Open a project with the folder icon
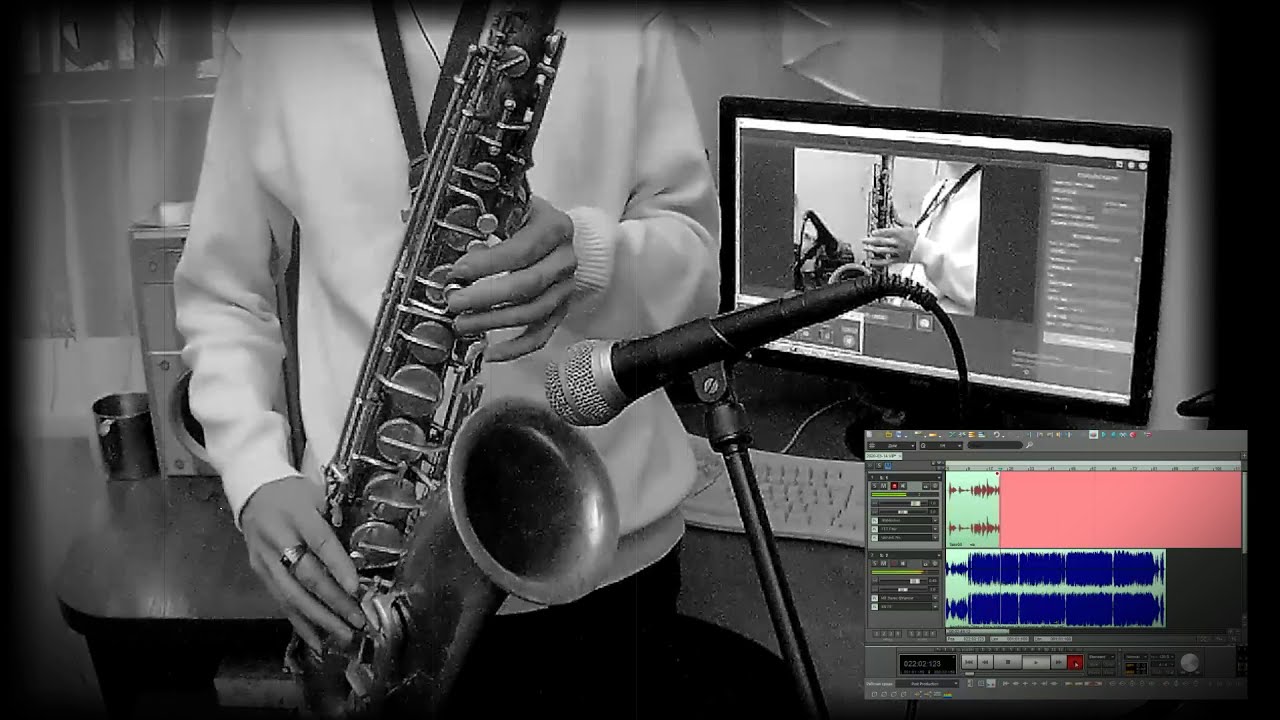This screenshot has height=720, width=1280. tap(888, 434)
